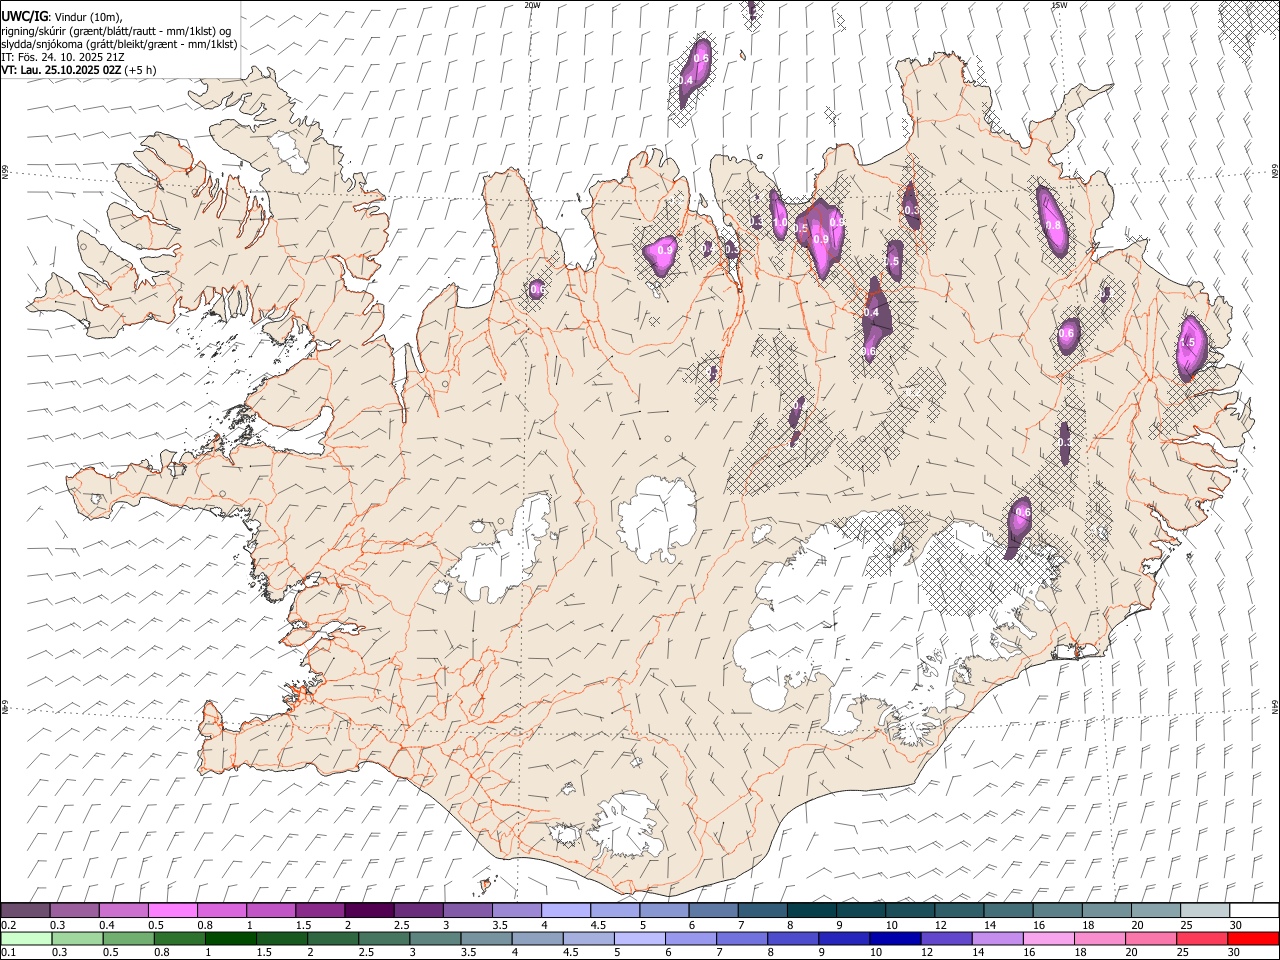The image size is (1280, 960).
Task: Click the 'slydda/snjókoma' legend description line
Action: point(119,44)
